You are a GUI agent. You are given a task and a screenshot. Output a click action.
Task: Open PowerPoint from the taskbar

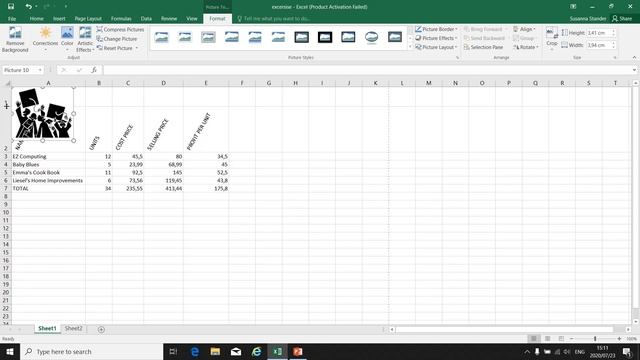298,351
